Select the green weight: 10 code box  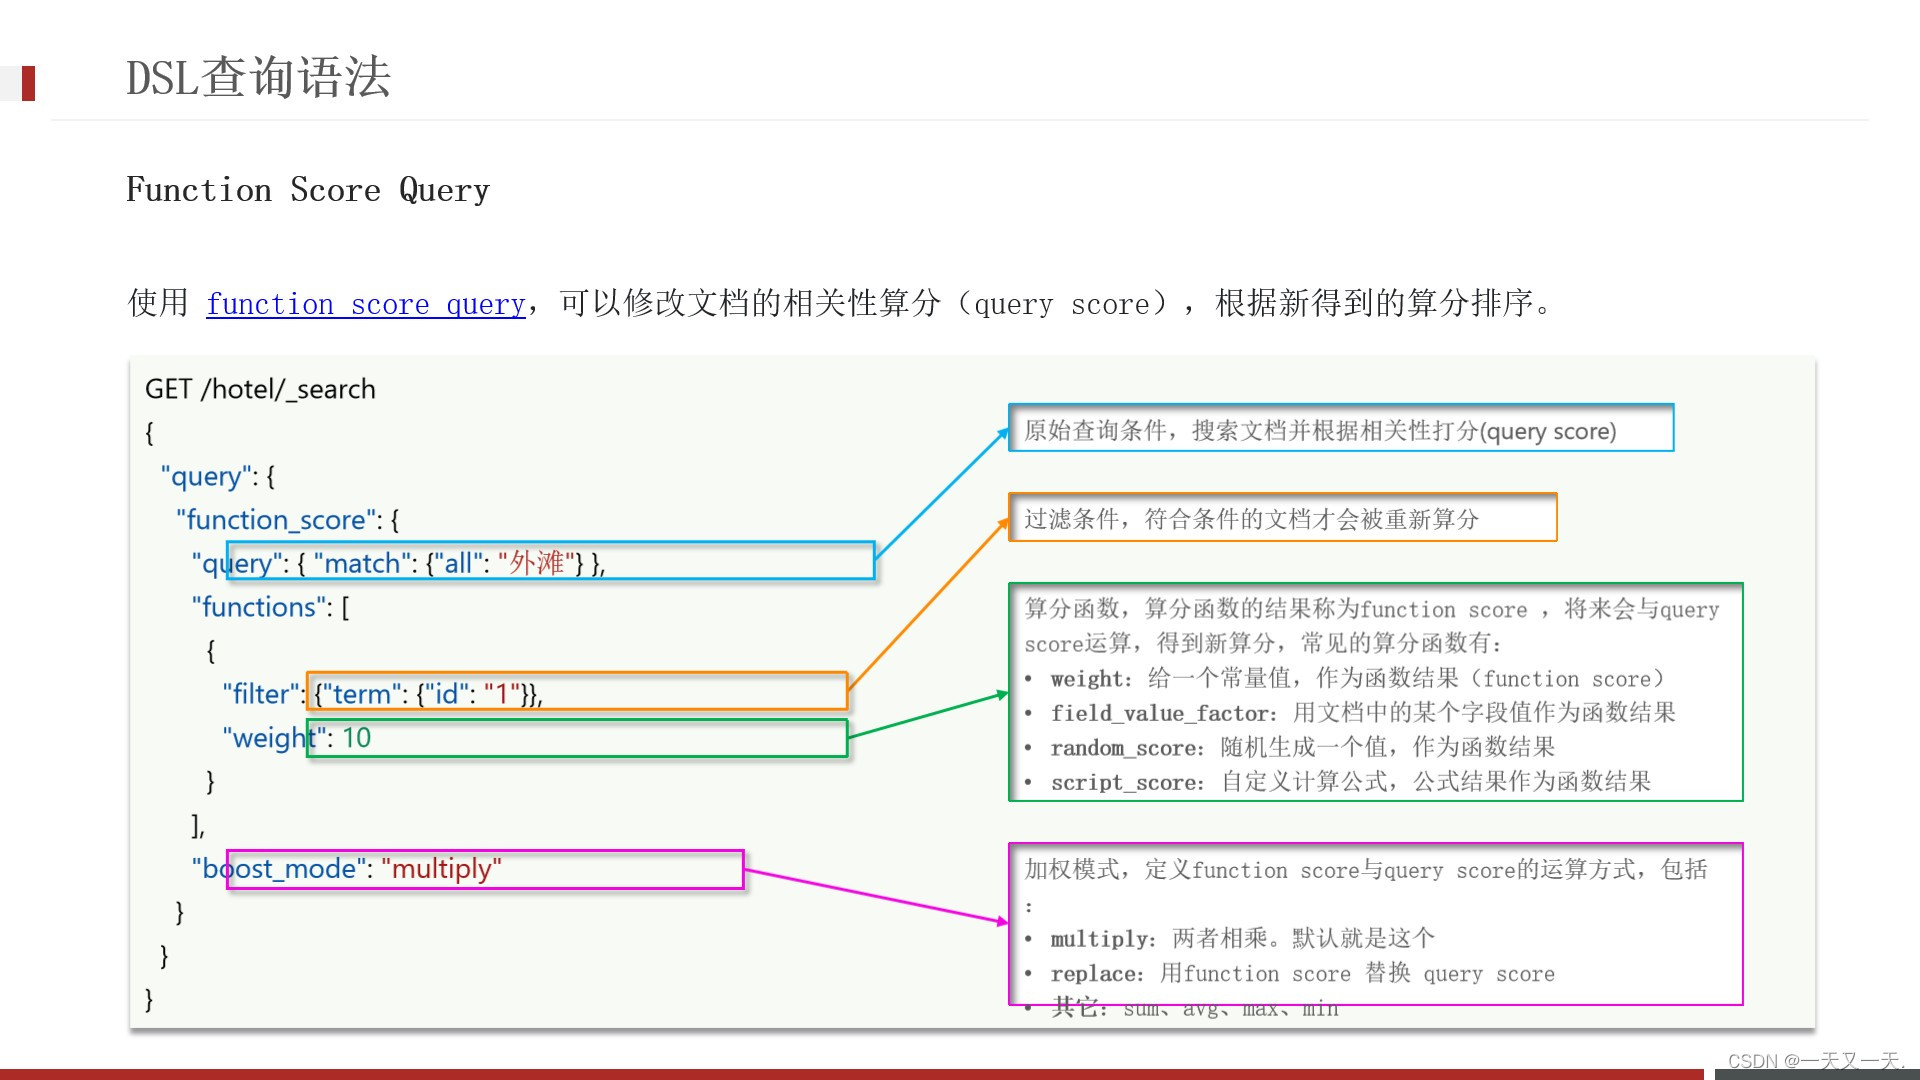point(578,738)
